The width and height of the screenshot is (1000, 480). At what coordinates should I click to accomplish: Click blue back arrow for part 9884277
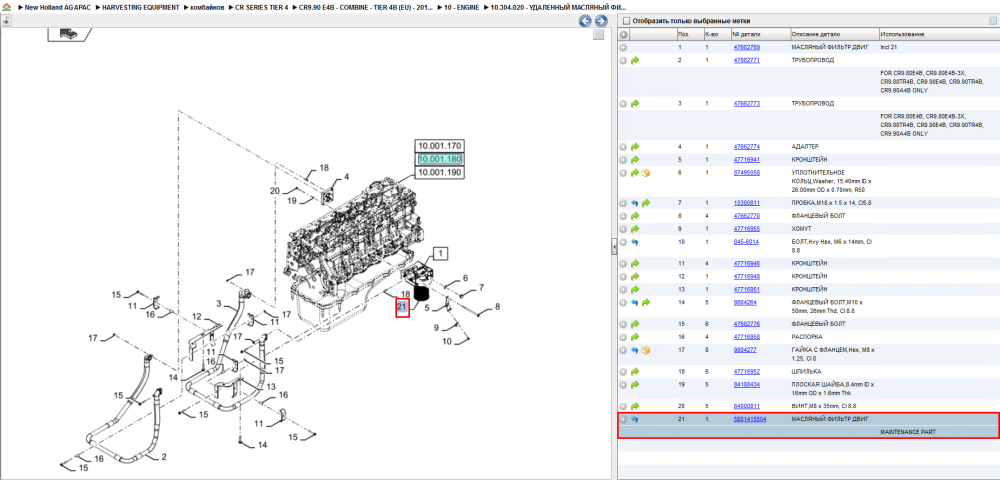tap(635, 350)
